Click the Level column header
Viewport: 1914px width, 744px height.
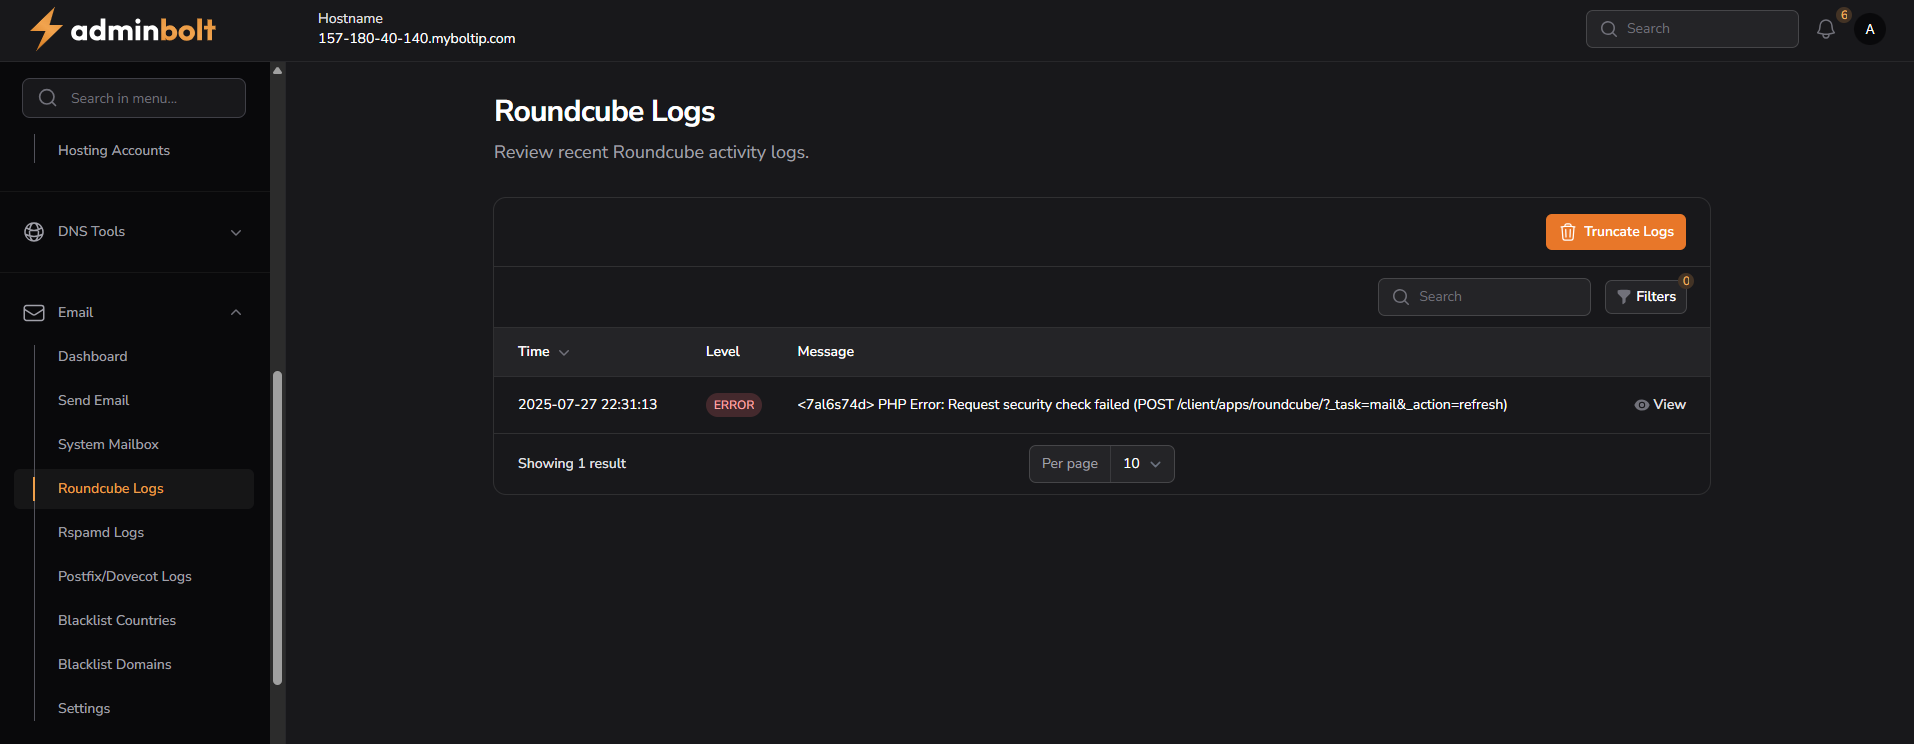[x=723, y=352]
